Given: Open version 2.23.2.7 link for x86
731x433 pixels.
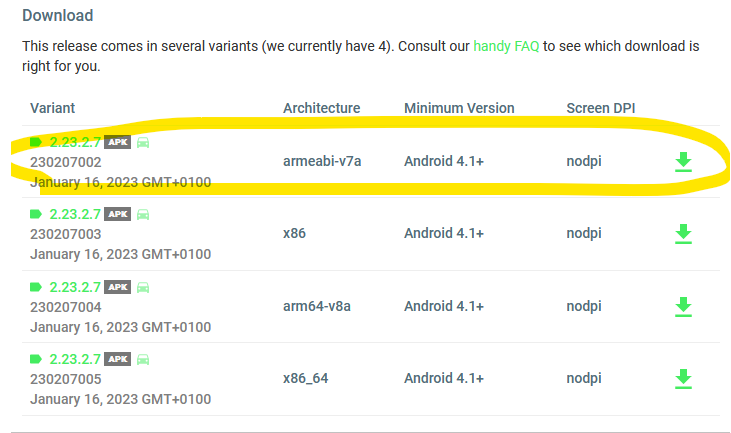Looking at the screenshot, I should coord(75,214).
